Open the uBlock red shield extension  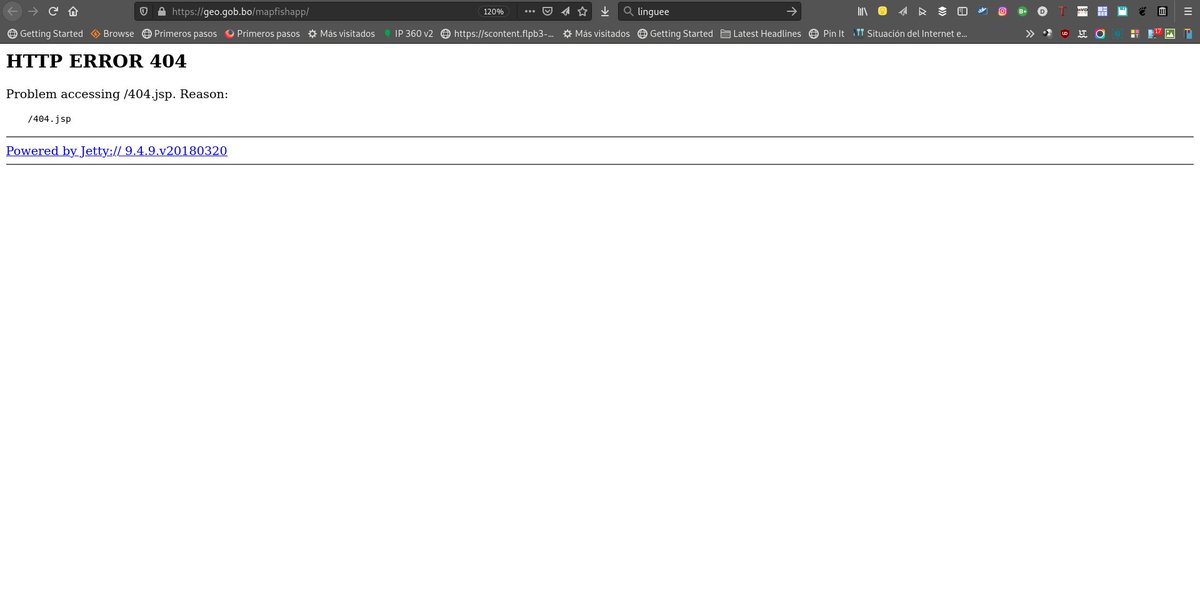(x=1065, y=33)
